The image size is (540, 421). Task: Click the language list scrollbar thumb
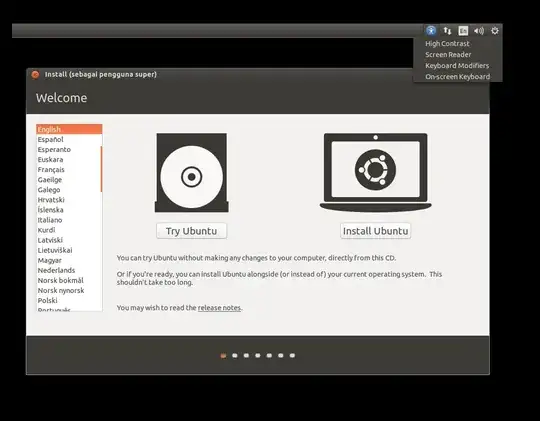tap(101, 169)
